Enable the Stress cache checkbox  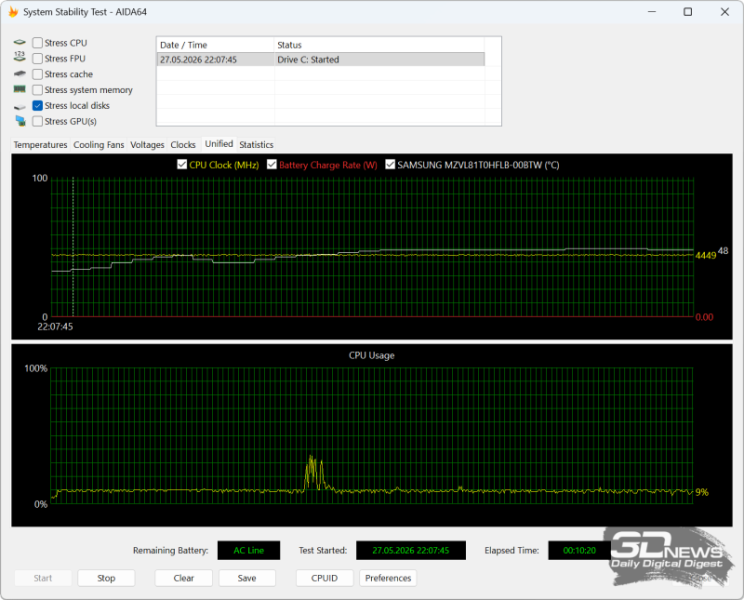(37, 74)
